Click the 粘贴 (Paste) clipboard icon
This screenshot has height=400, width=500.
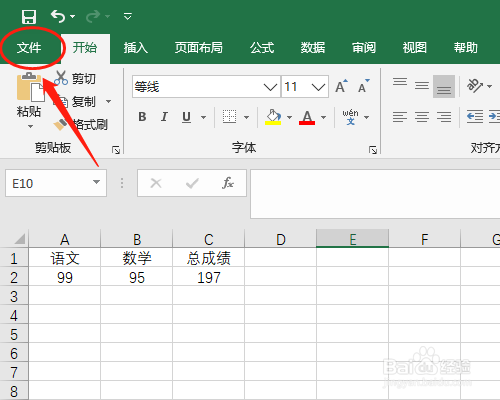coord(31,87)
